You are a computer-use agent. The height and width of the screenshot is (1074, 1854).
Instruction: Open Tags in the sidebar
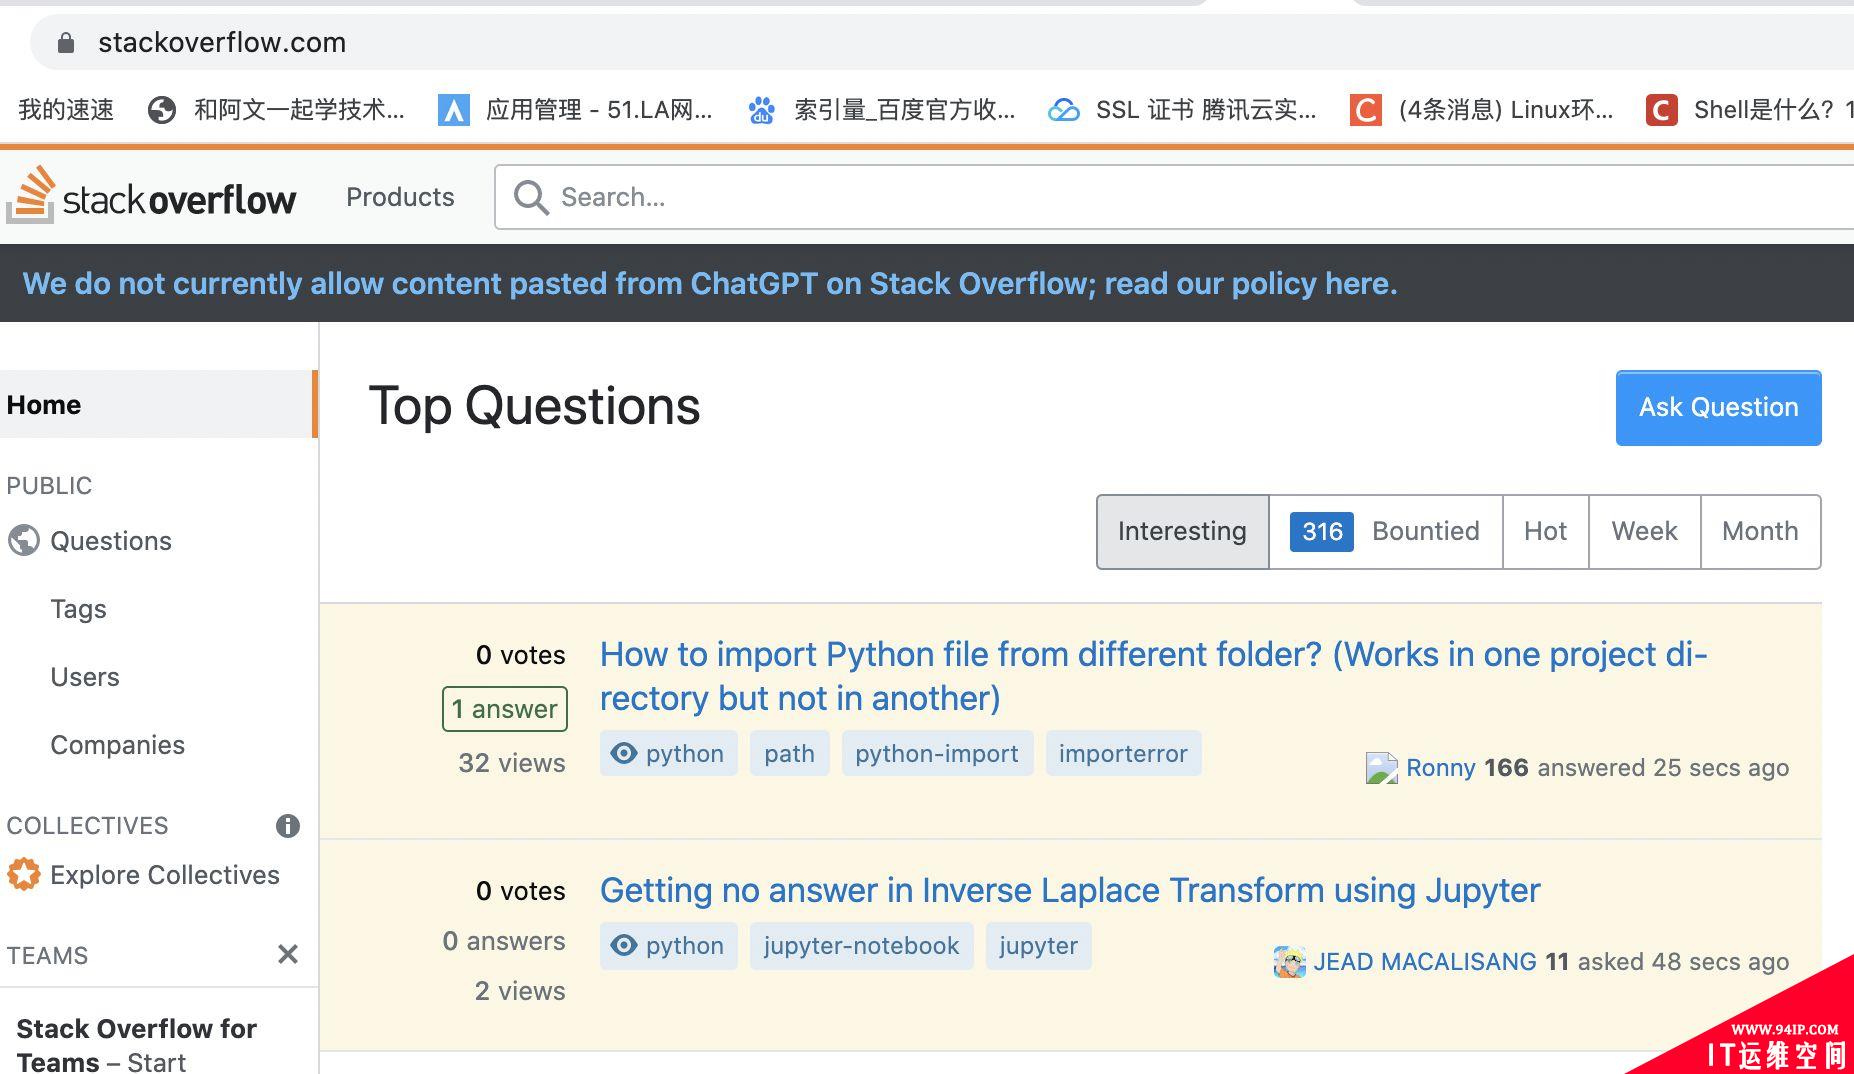78,609
